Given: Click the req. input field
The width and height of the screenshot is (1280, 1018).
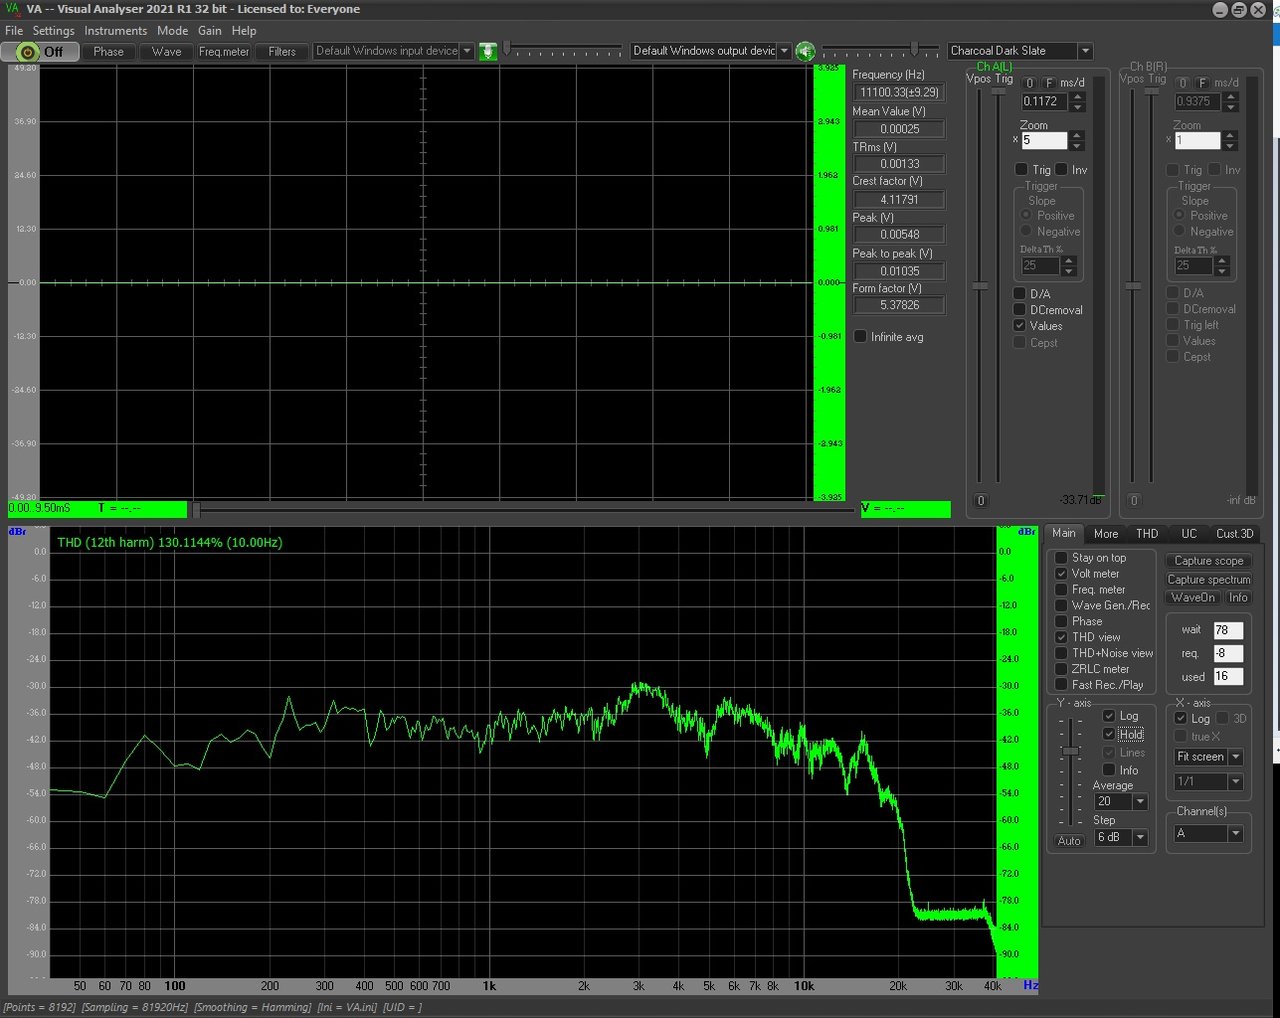Looking at the screenshot, I should coord(1228,653).
